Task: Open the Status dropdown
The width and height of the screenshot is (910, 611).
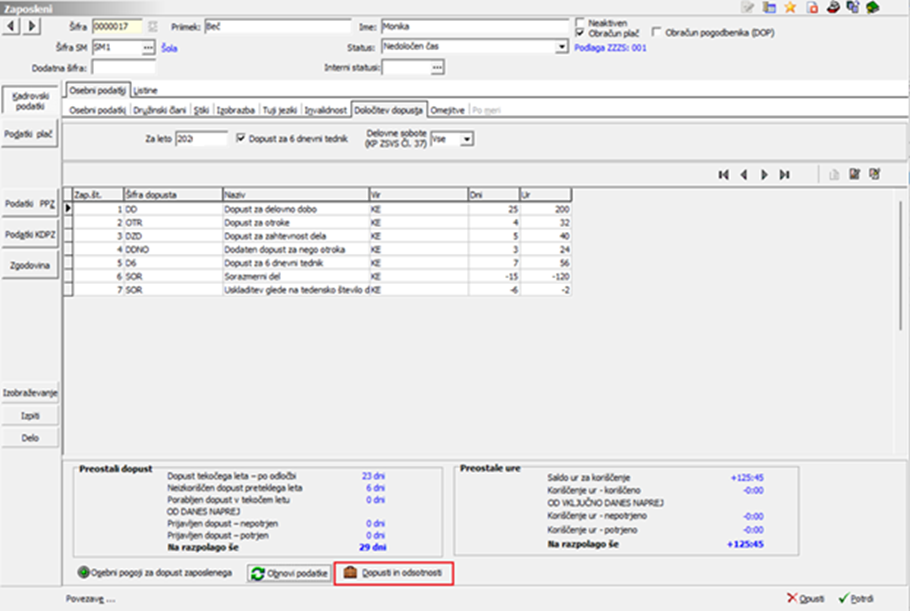Action: pos(561,47)
